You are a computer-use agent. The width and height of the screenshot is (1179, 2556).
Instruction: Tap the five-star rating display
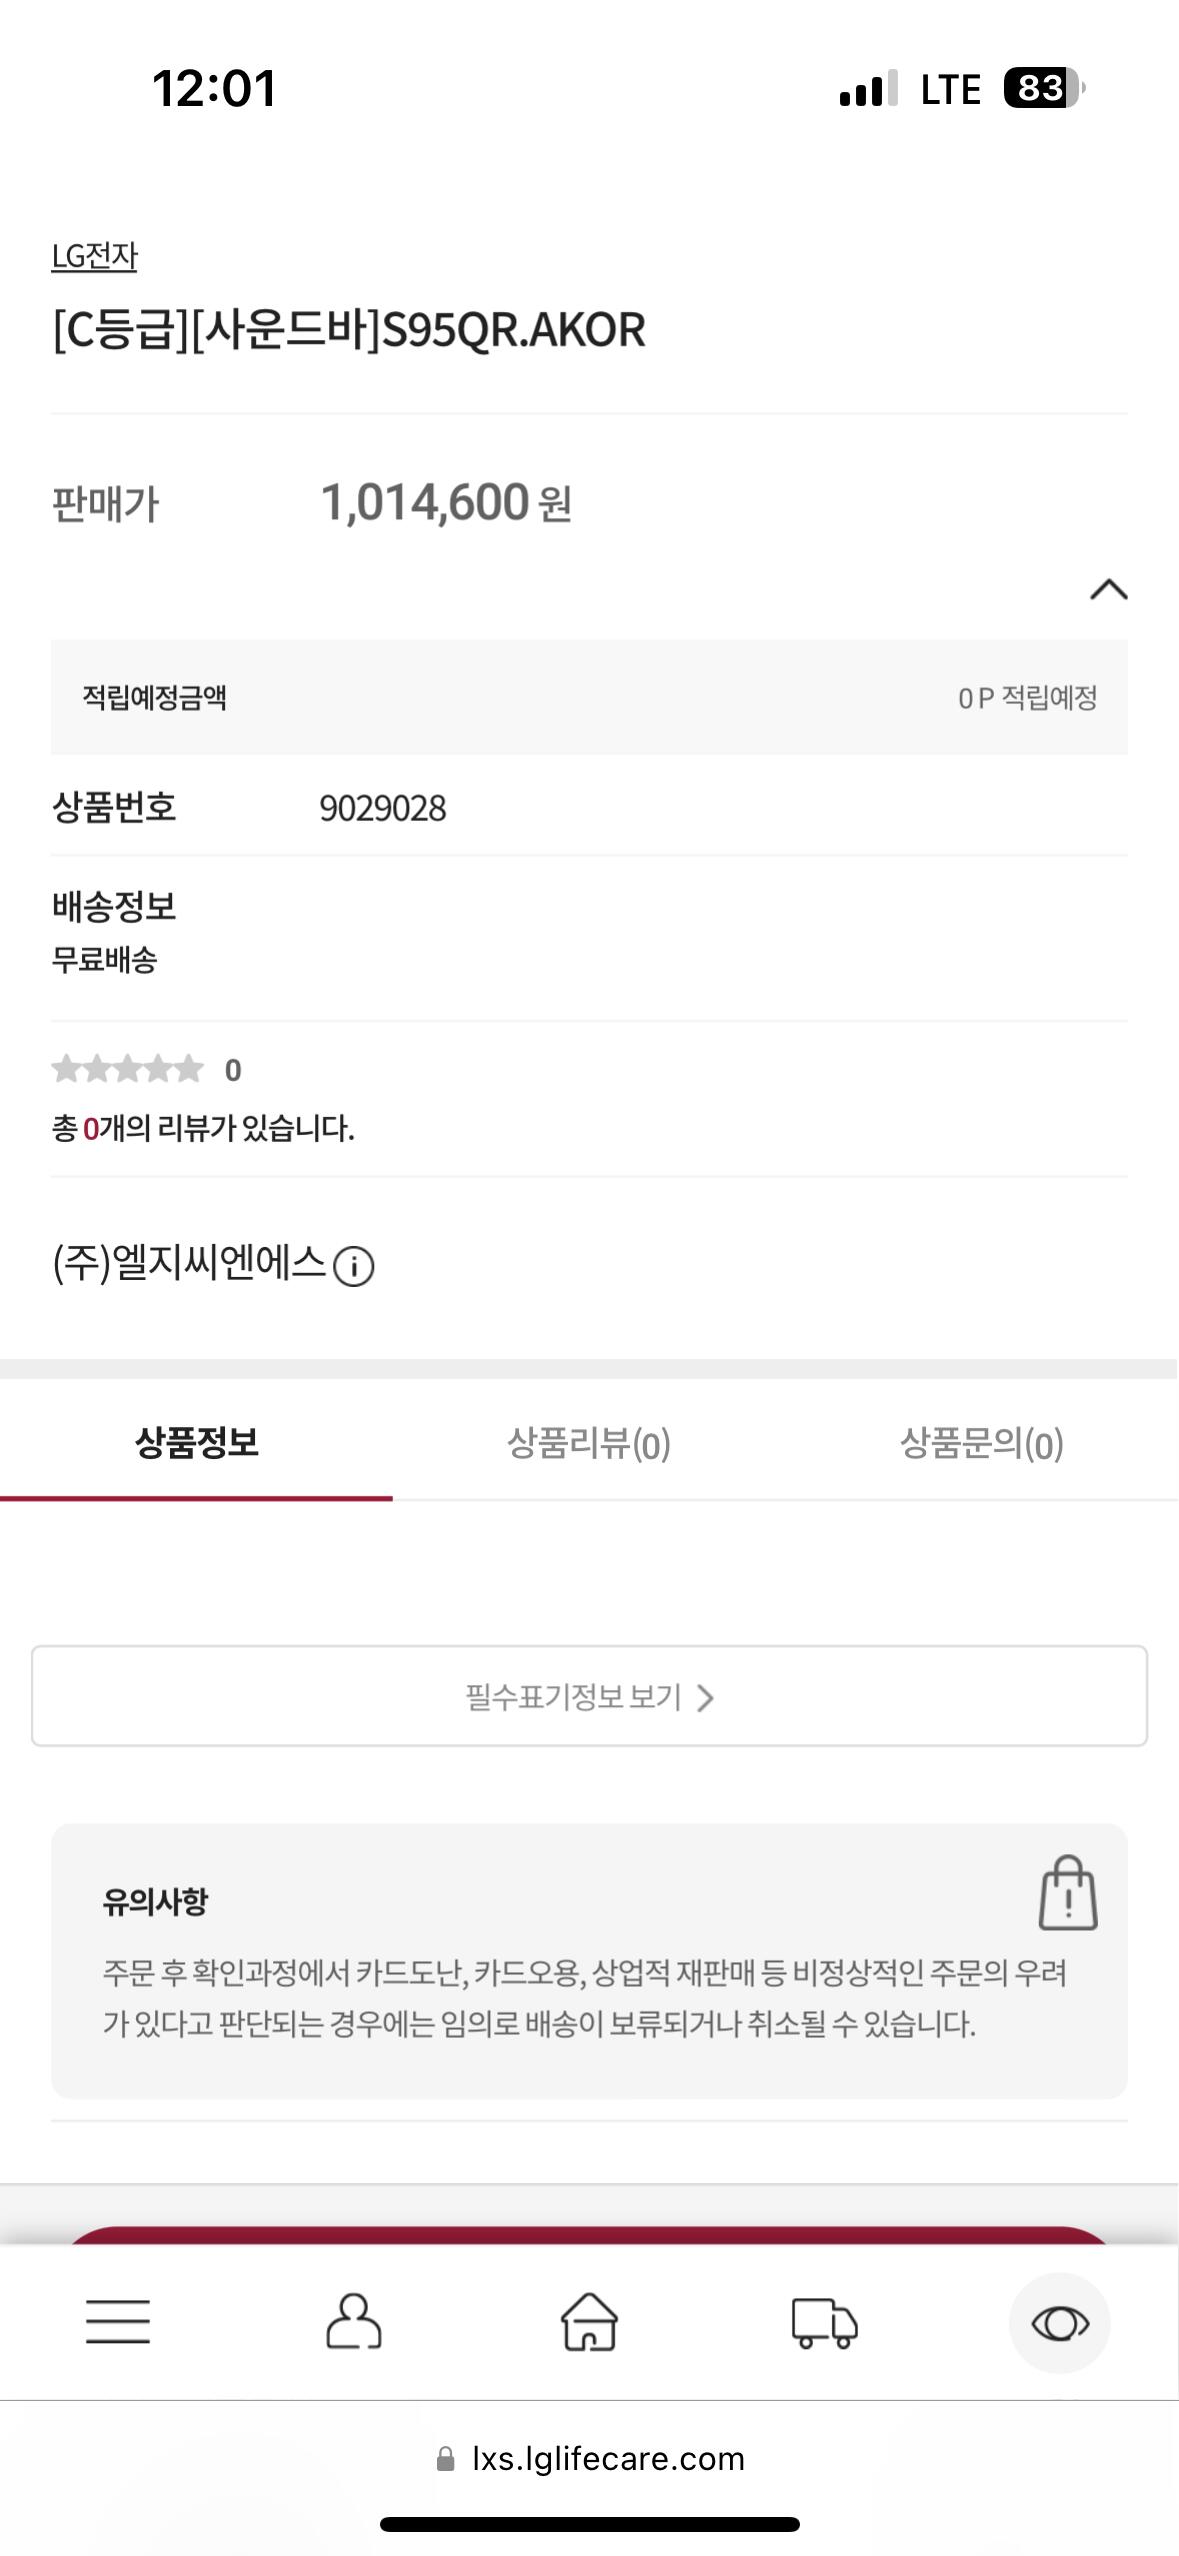tap(127, 1069)
